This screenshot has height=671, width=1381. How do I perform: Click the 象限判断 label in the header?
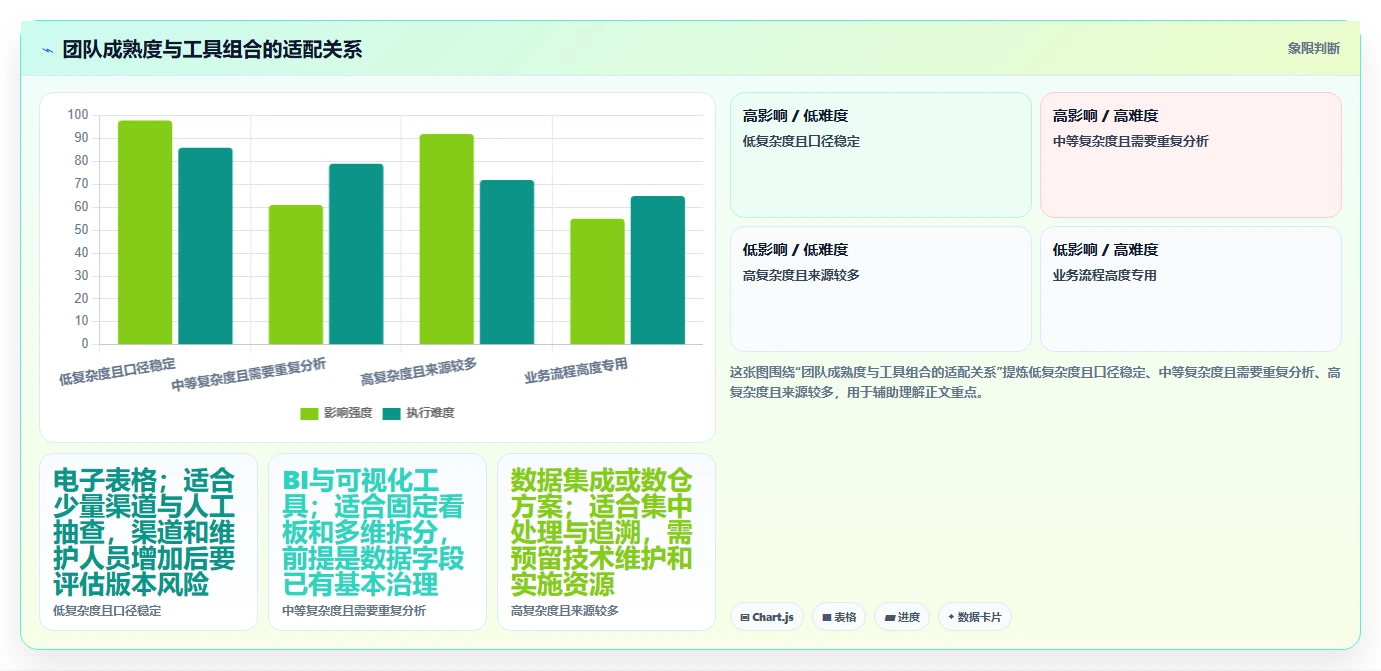tap(1313, 48)
